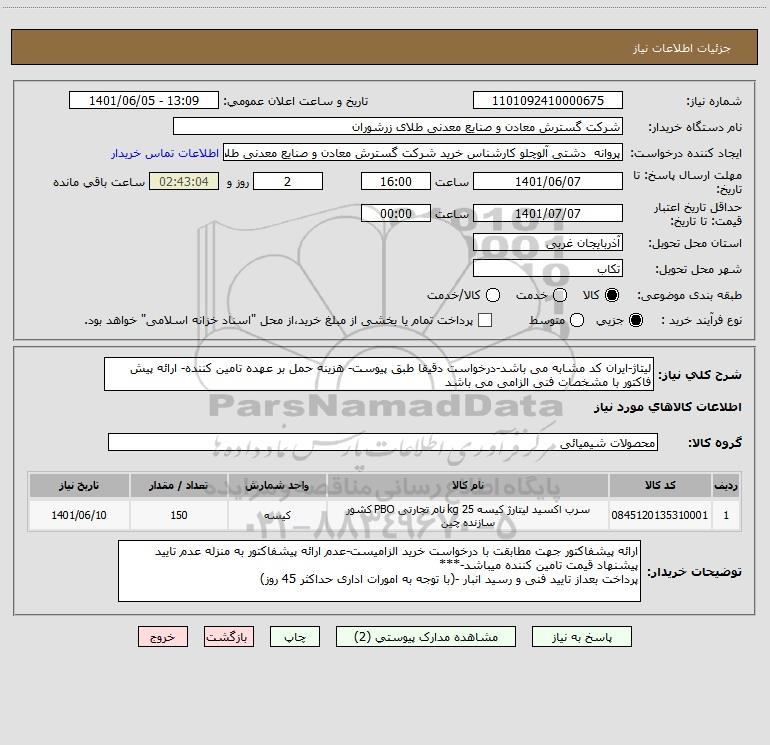Click the quantity cell 150
Image resolution: width=770 pixels, height=745 pixels.
pos(179,515)
